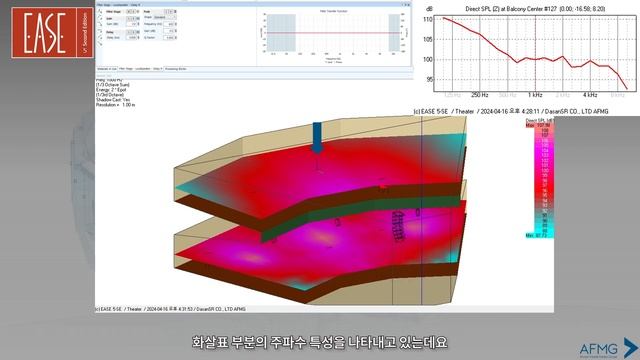Click the "4 kHz" axis label
The width and height of the screenshot is (640, 360).
(590, 95)
